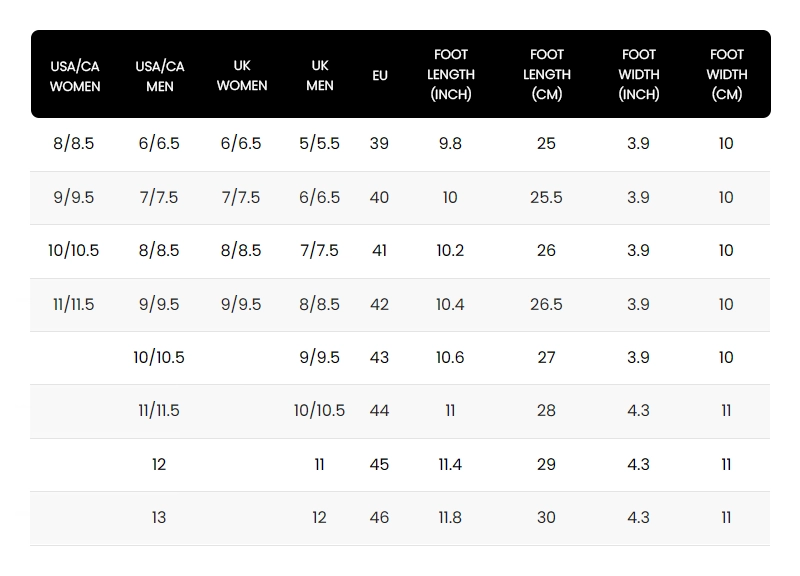Select the UK WOMEN column header
This screenshot has width=800, height=576.
tap(242, 76)
